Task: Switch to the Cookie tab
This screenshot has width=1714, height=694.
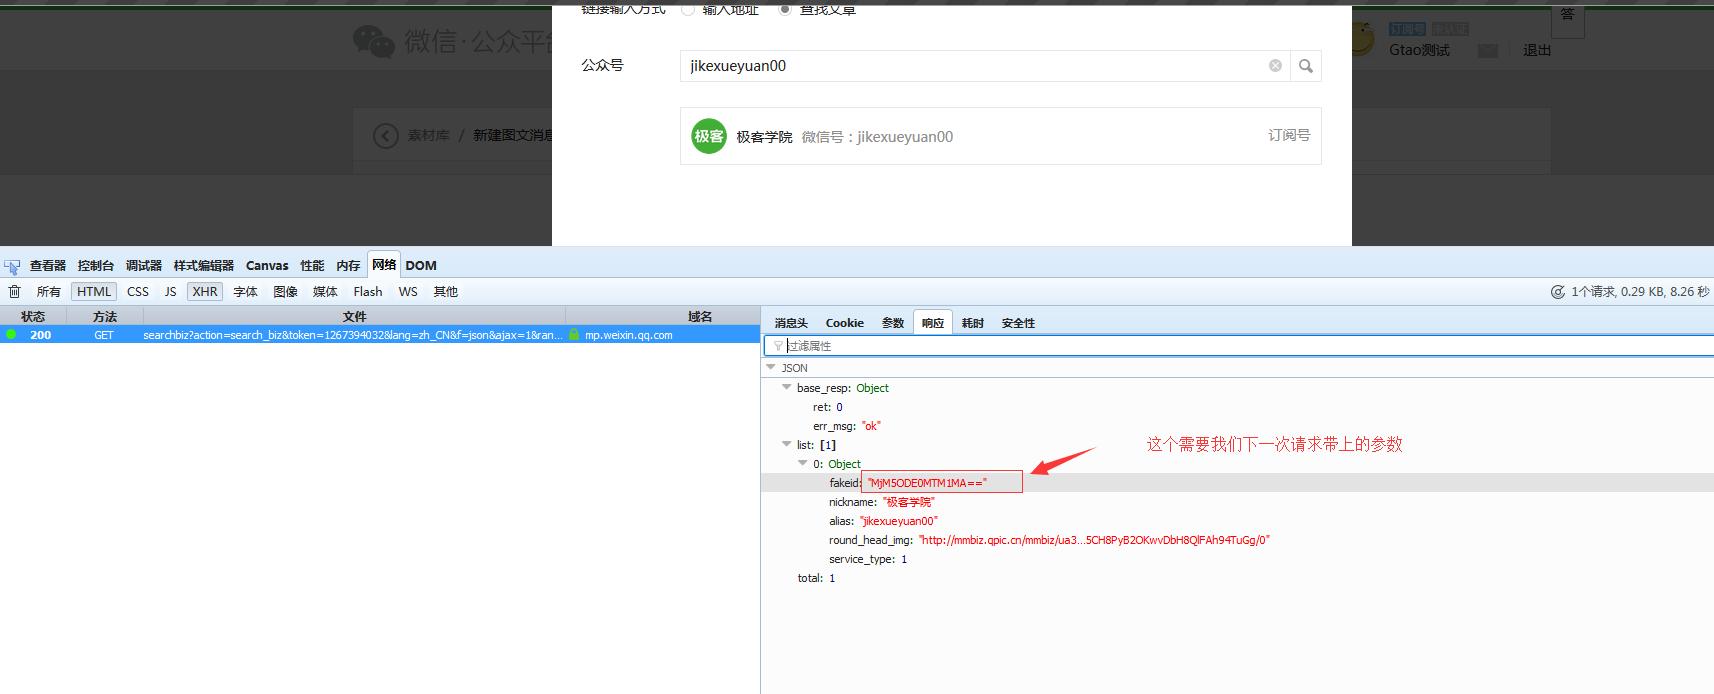Action: click(845, 323)
